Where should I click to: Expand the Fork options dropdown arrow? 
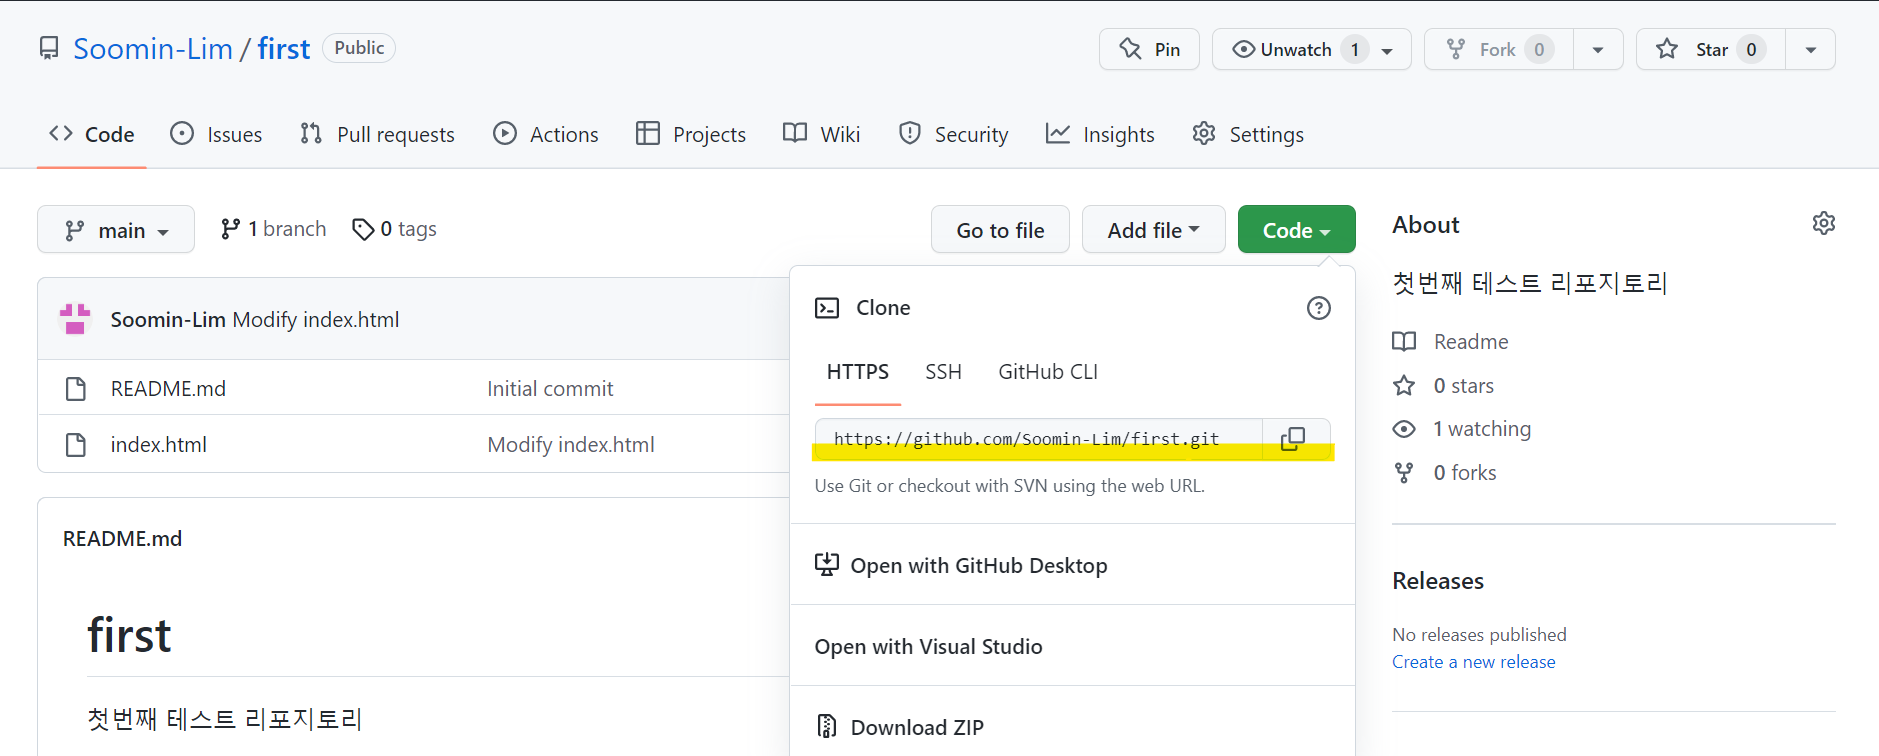pyautogui.click(x=1598, y=49)
